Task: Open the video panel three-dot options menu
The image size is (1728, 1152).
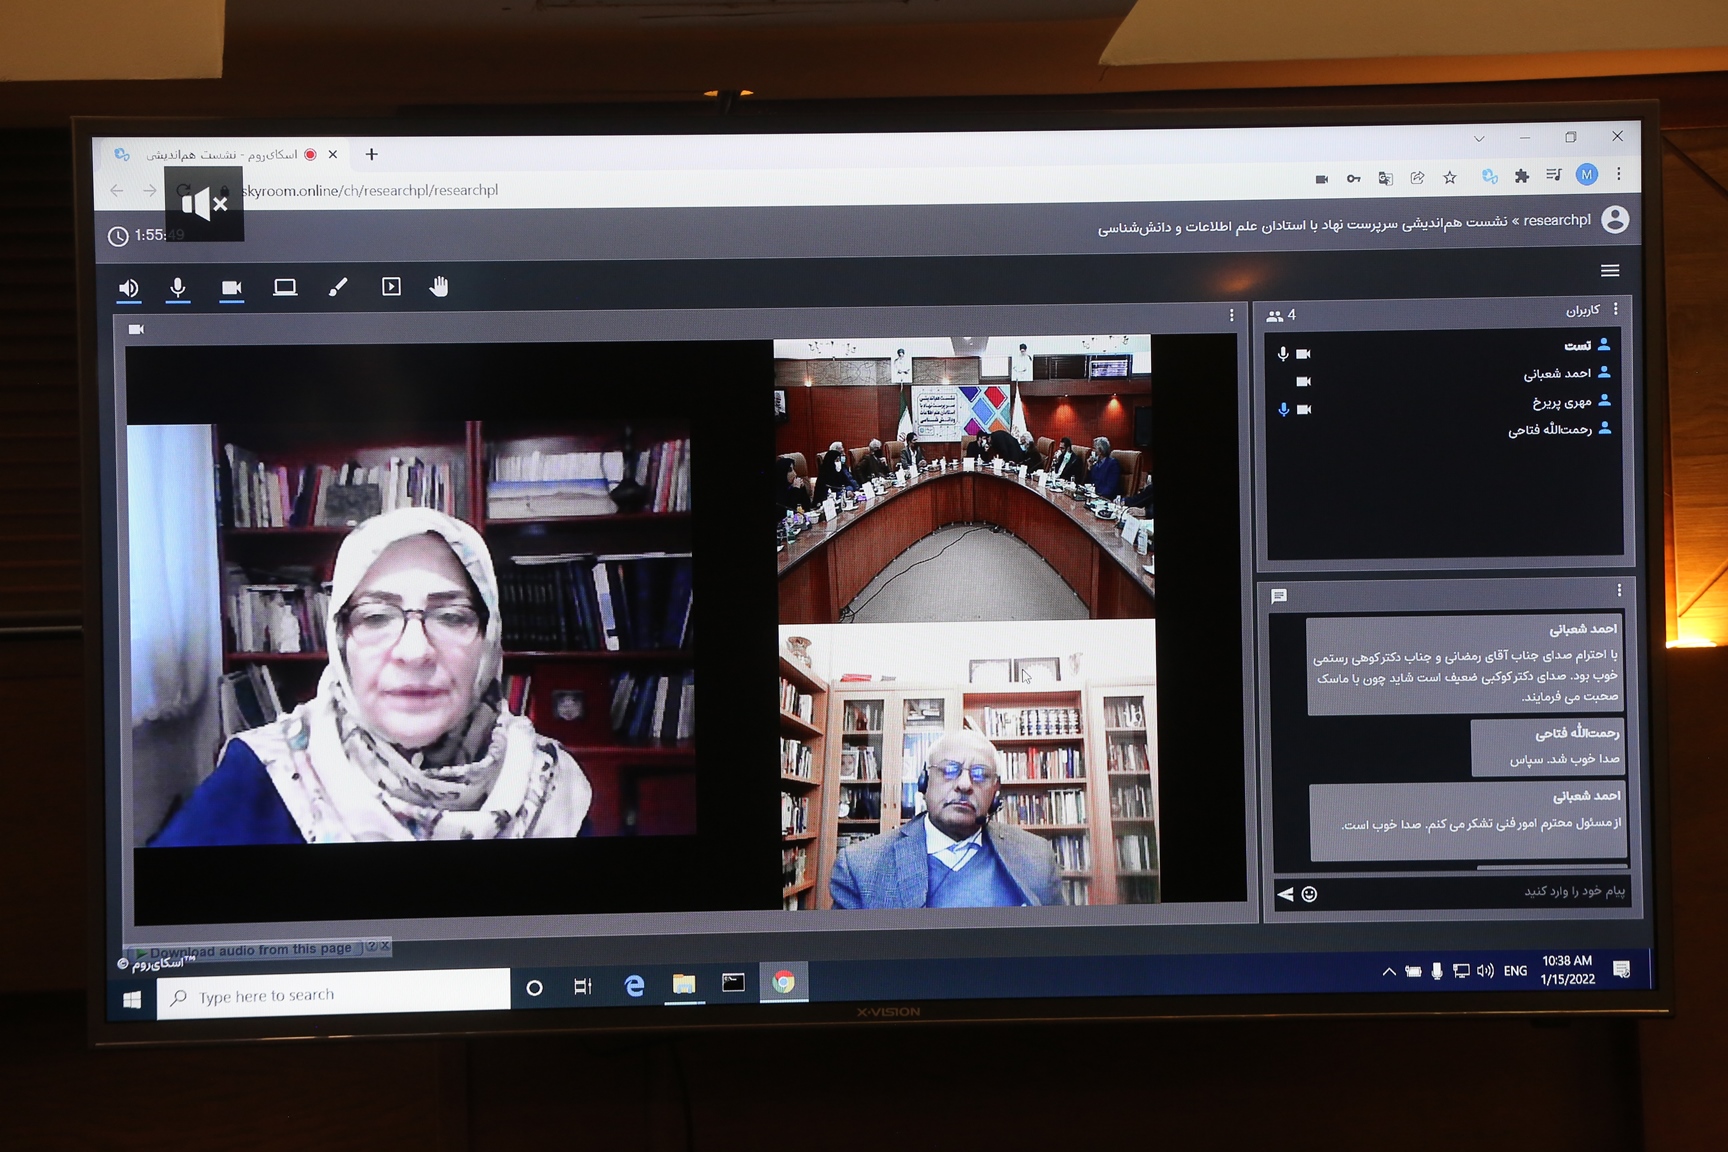Action: coord(1231,315)
